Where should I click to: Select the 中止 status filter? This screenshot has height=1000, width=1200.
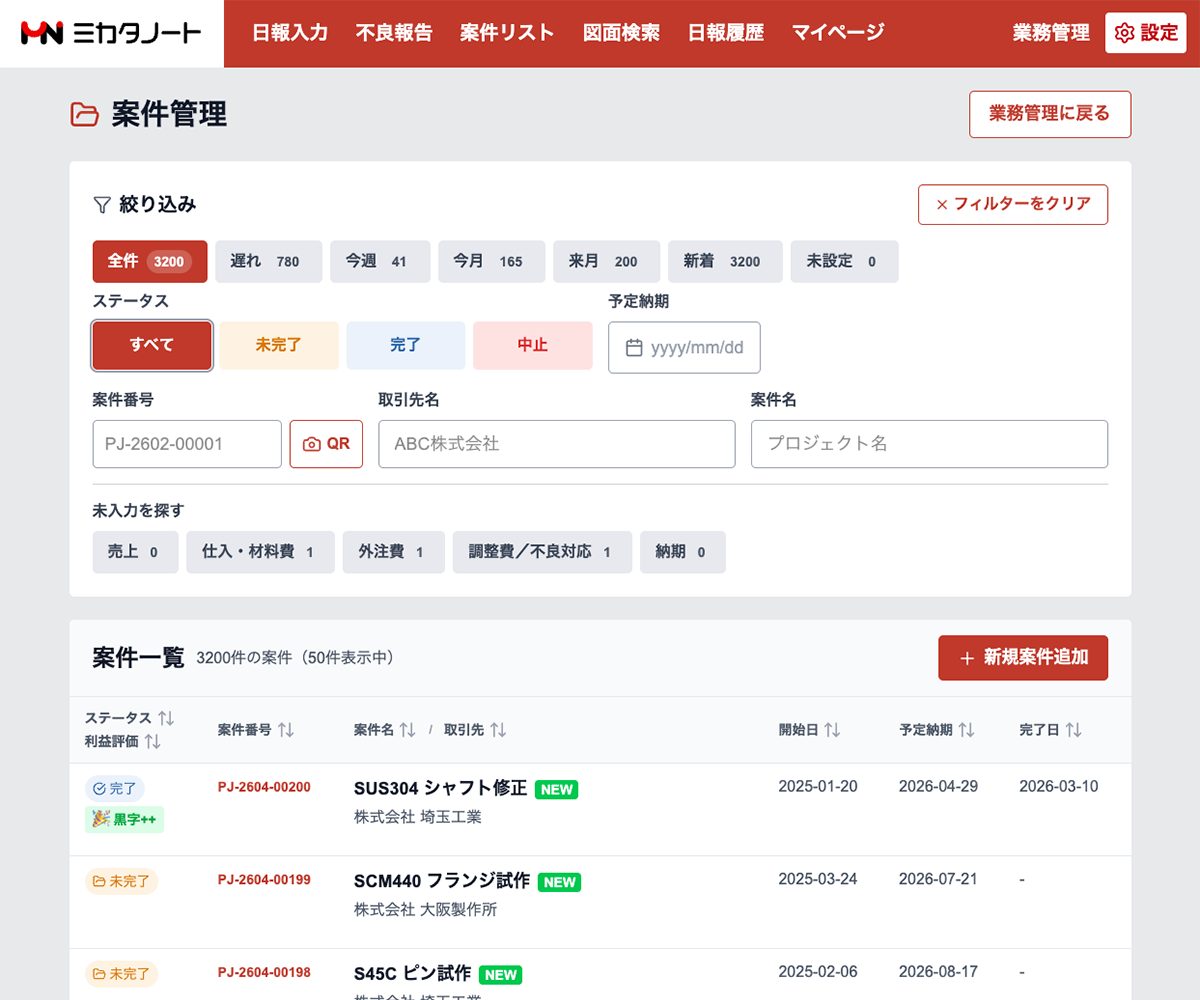click(532, 345)
